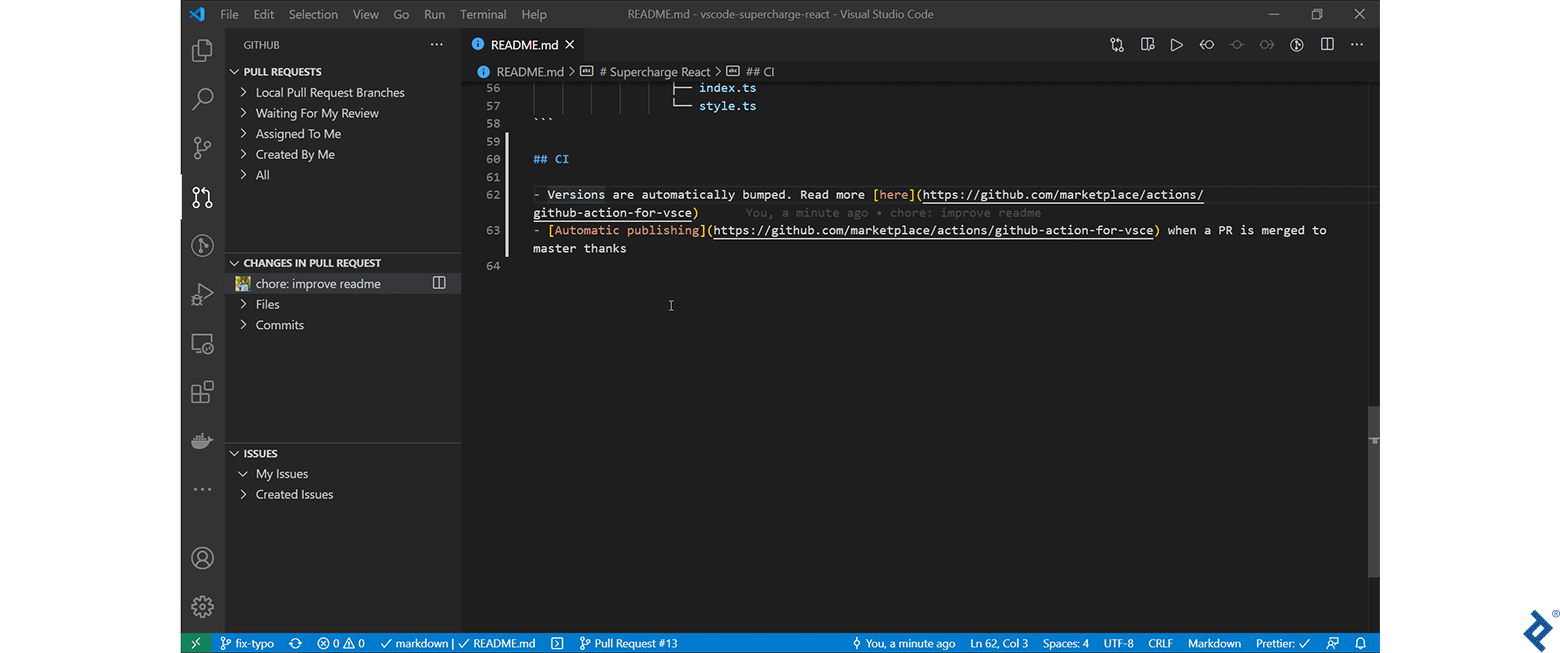Click Pull Request #13 in status bar
1560x653 pixels.
(628, 643)
